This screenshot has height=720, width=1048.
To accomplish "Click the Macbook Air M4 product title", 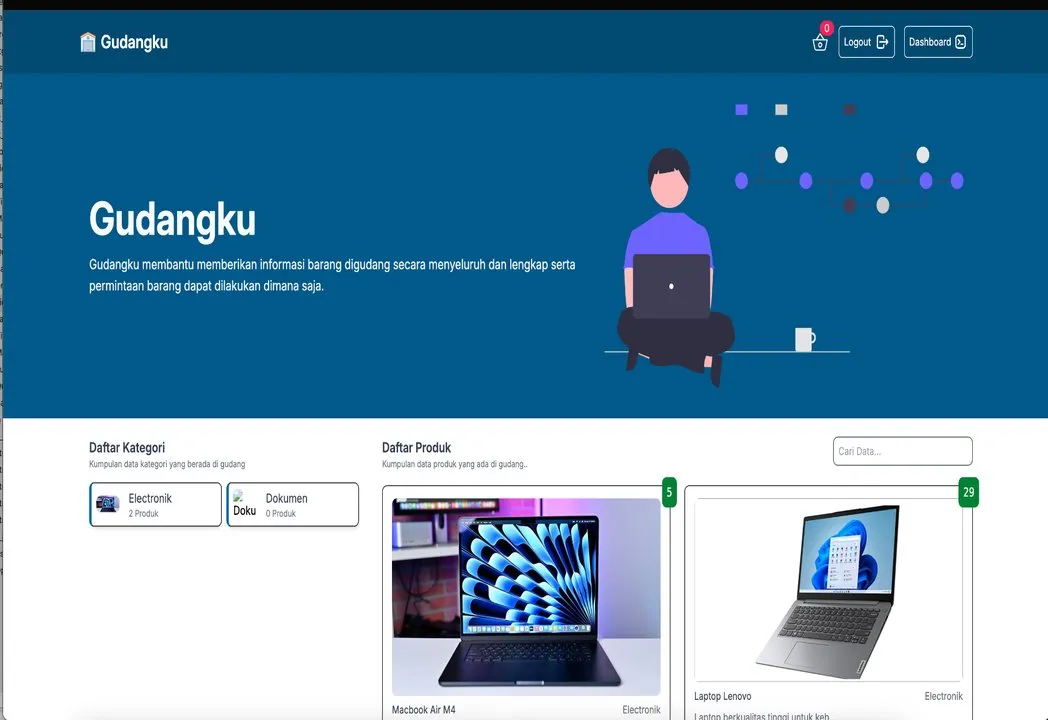I will [x=424, y=709].
